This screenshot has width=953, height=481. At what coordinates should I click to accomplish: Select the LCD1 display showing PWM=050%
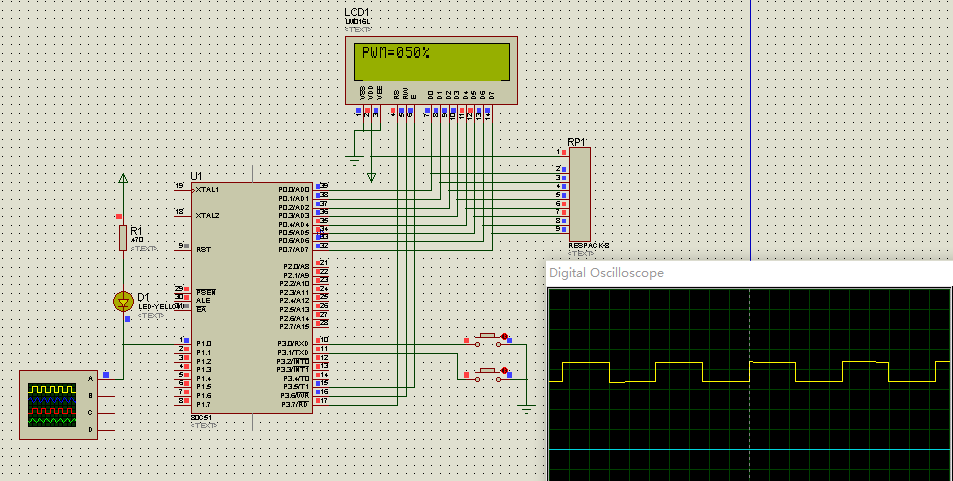click(431, 69)
